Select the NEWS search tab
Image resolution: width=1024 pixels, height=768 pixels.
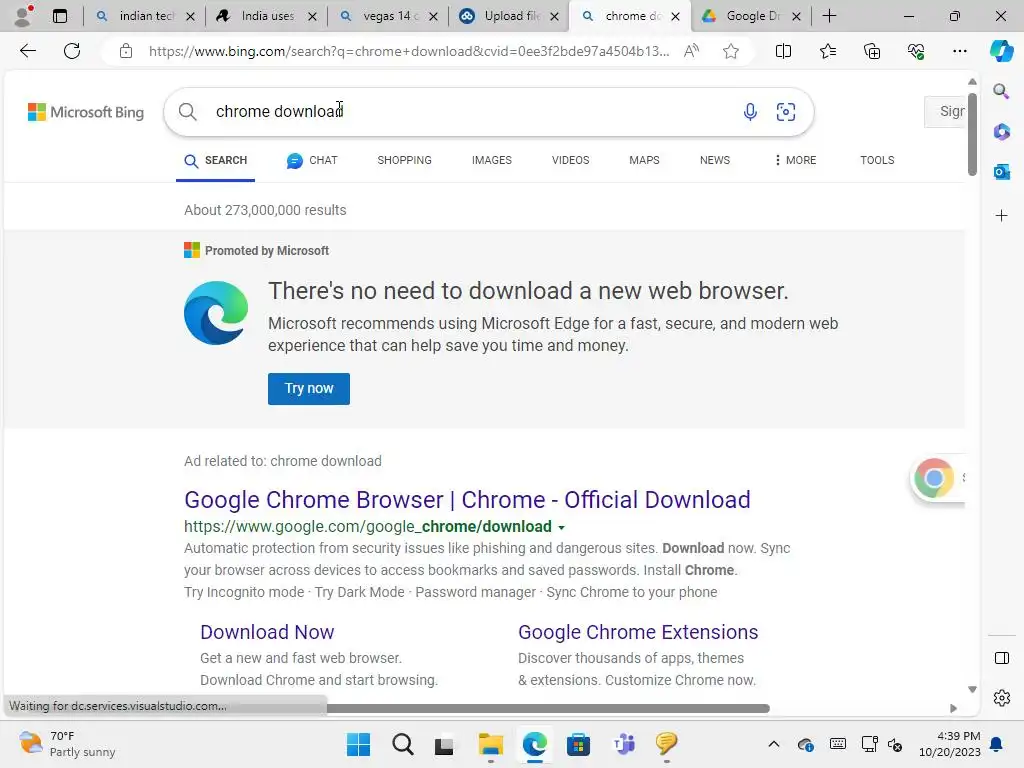714,160
